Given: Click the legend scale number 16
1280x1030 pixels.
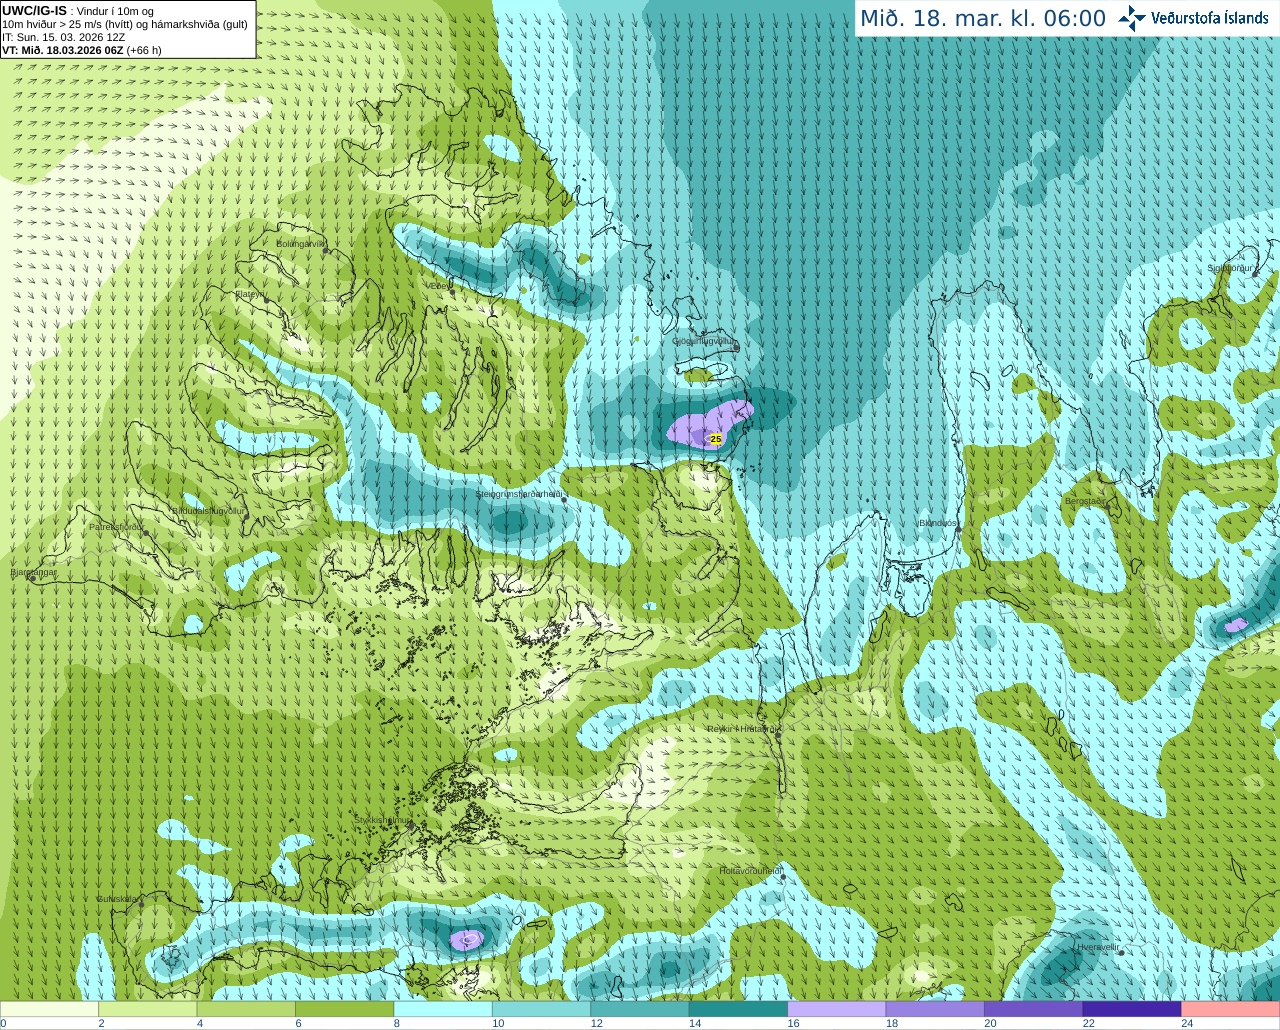Looking at the screenshot, I should pos(793,1024).
